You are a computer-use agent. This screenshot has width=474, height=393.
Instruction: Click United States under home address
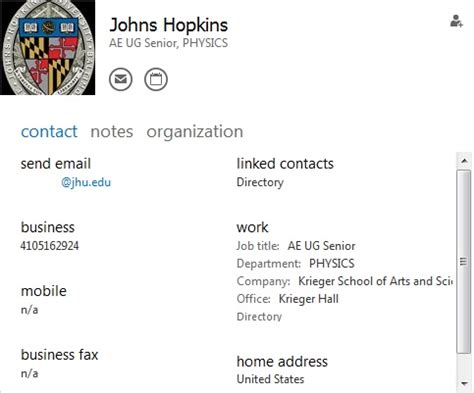[270, 379]
